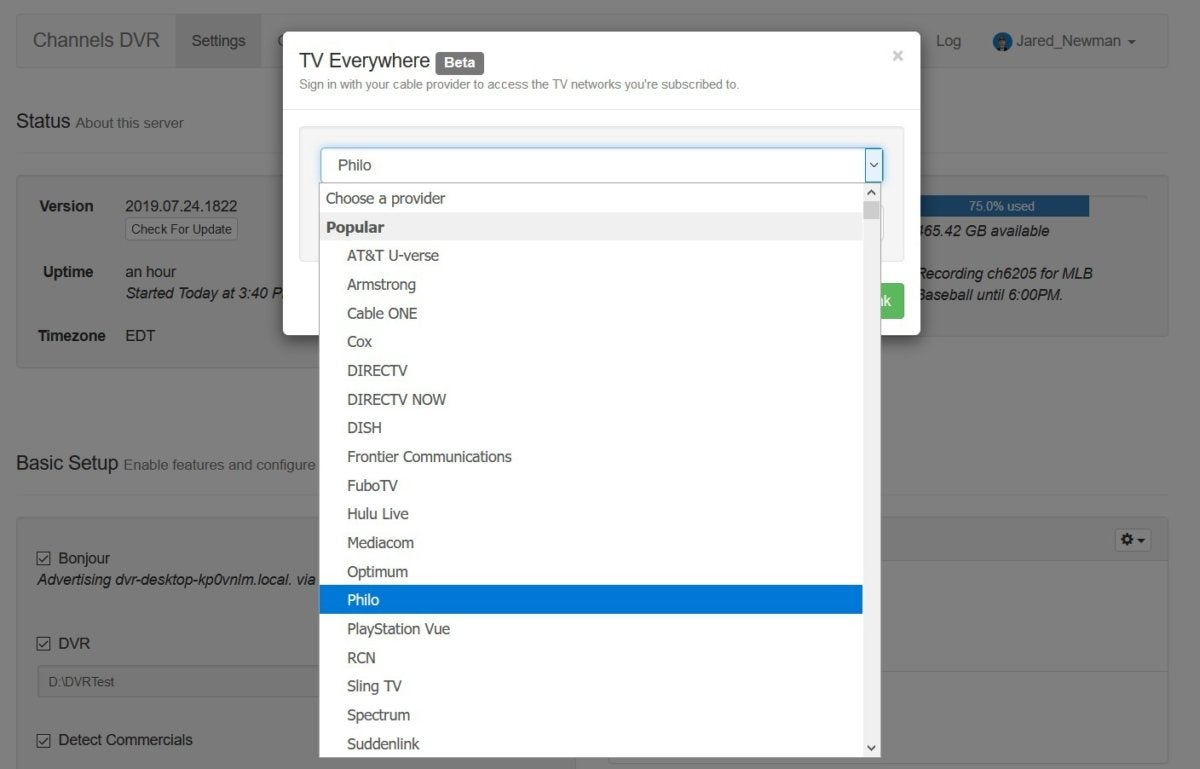
Task: Click the provider list scrollbar thumb
Action: (x=871, y=210)
